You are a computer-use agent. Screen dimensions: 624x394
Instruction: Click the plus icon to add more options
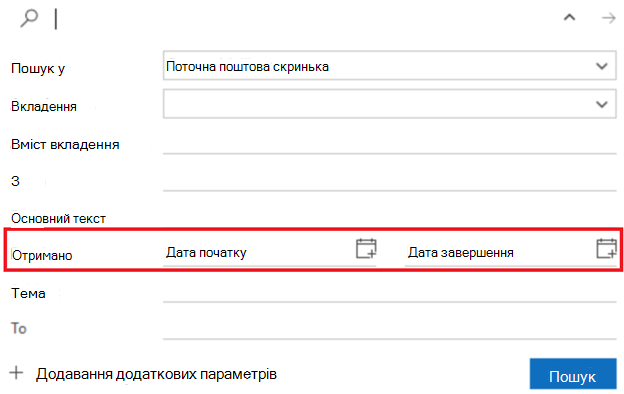pyautogui.click(x=16, y=373)
